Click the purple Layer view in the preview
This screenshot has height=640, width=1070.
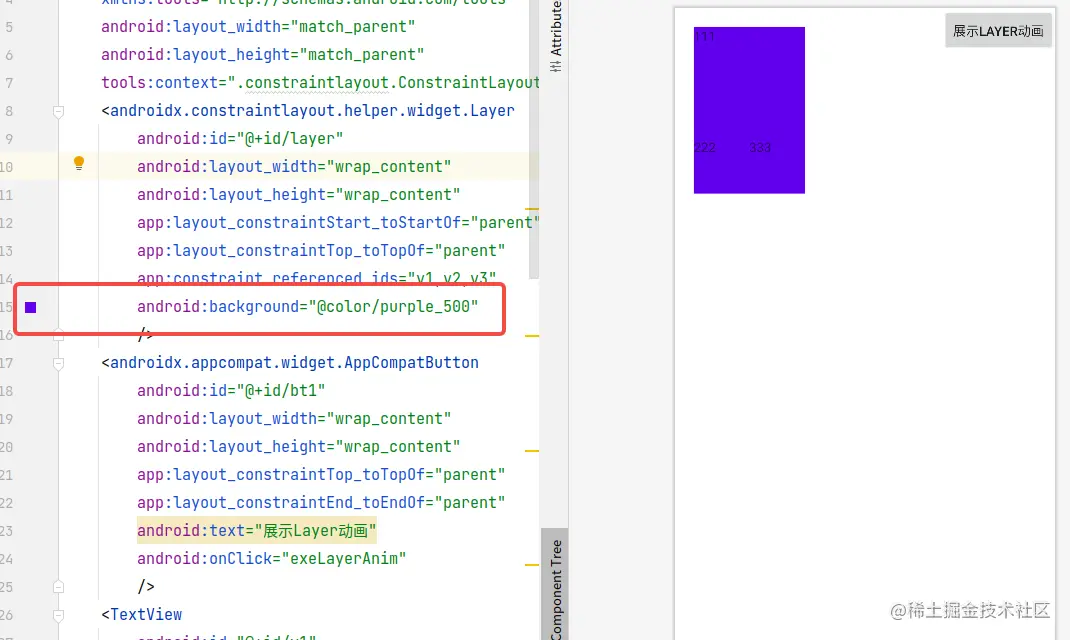(x=748, y=110)
